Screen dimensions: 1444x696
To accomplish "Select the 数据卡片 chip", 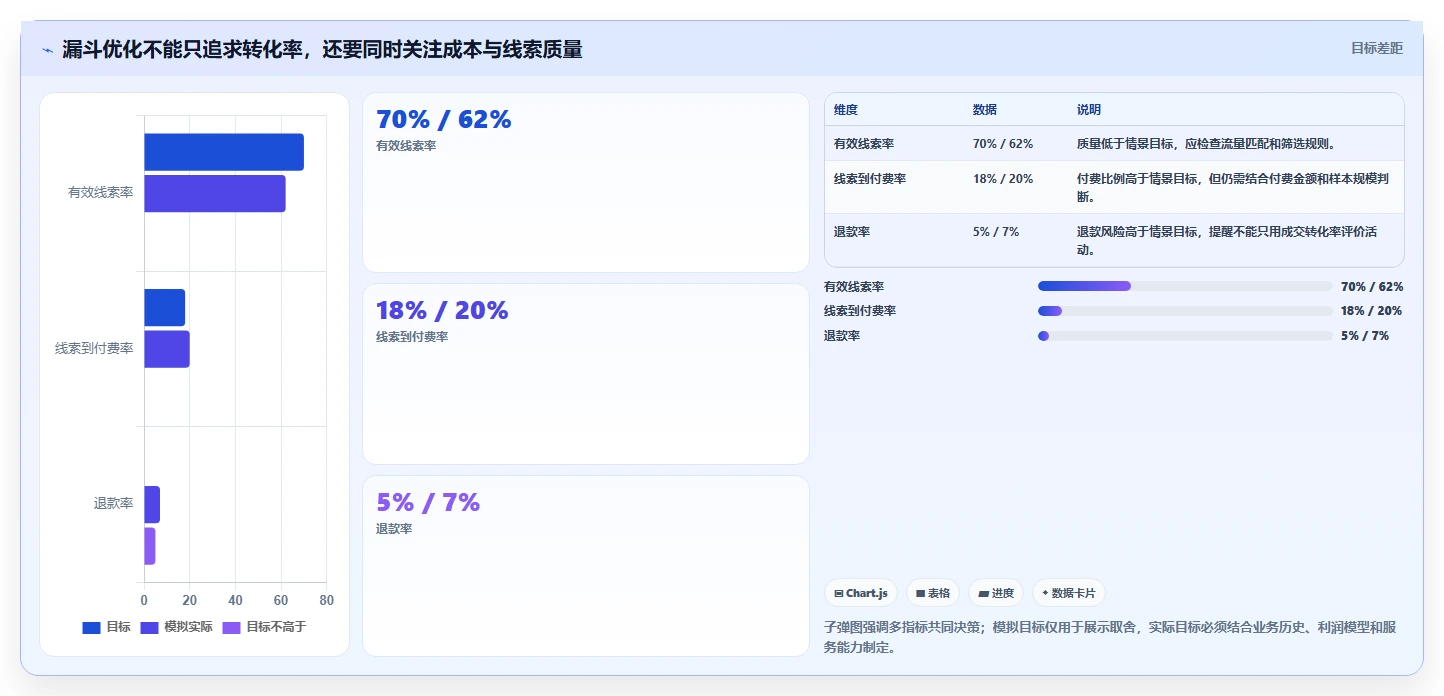I will point(1069,593).
